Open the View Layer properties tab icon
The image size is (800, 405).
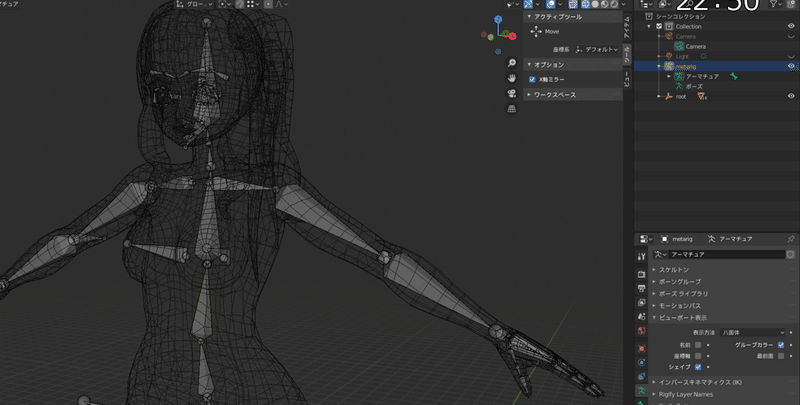coord(642,302)
